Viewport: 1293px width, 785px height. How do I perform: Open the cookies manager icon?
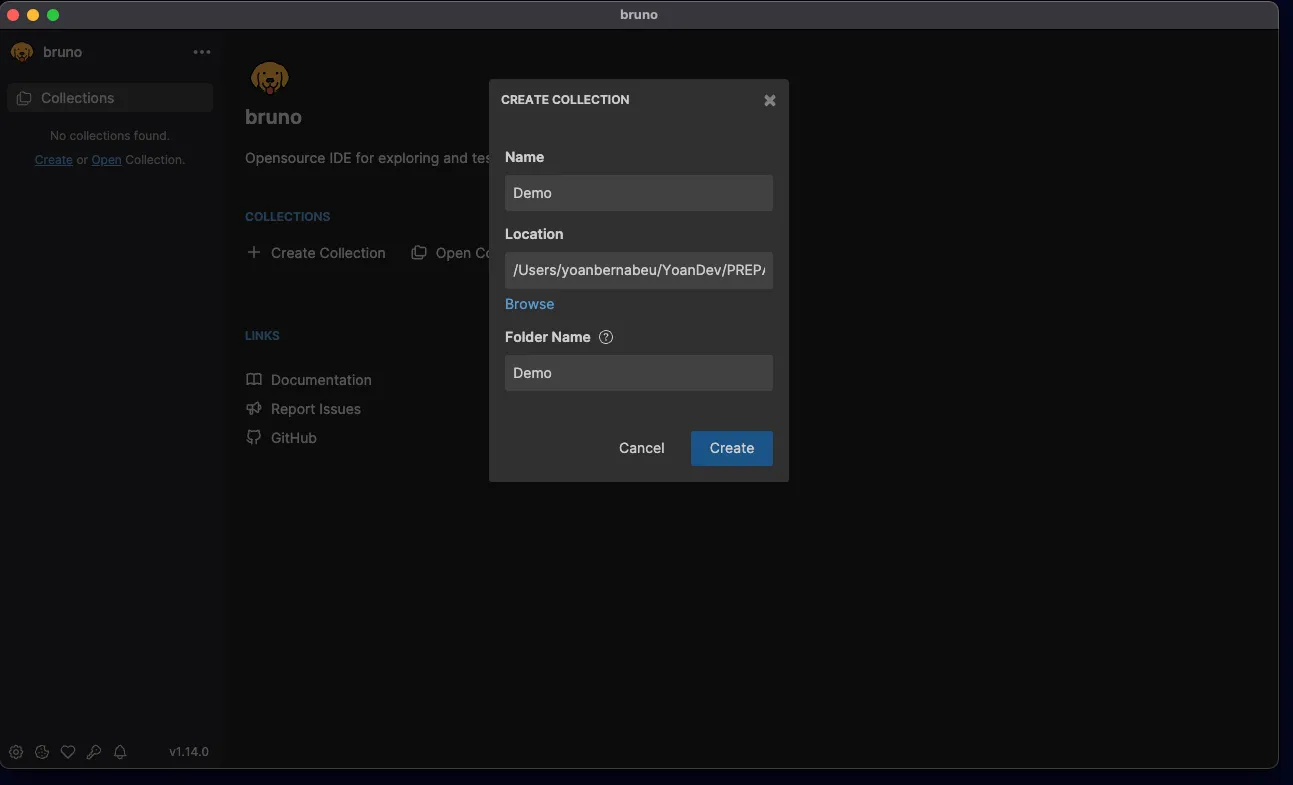[42, 752]
